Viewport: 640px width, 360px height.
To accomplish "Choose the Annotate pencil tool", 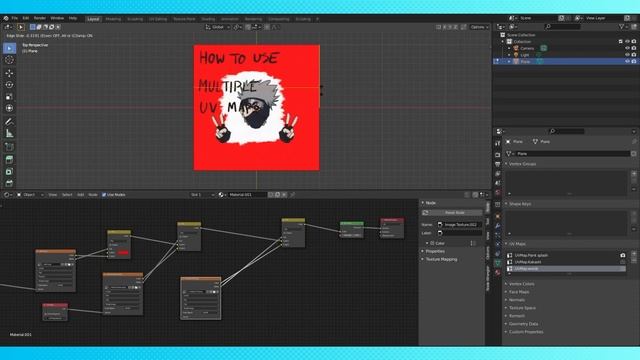I will click(x=9, y=122).
